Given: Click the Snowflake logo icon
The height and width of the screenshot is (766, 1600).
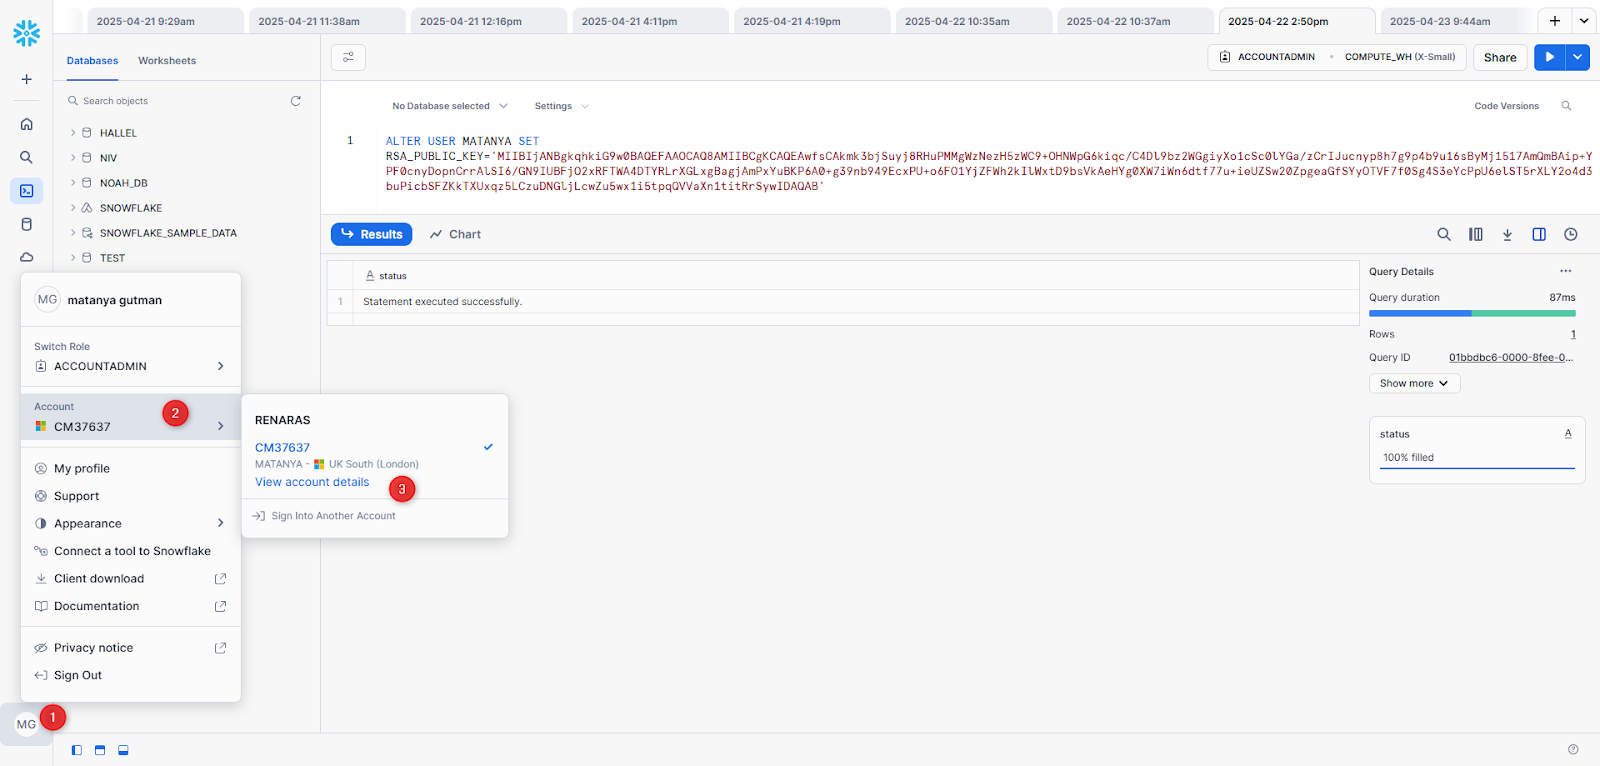Looking at the screenshot, I should click(26, 34).
